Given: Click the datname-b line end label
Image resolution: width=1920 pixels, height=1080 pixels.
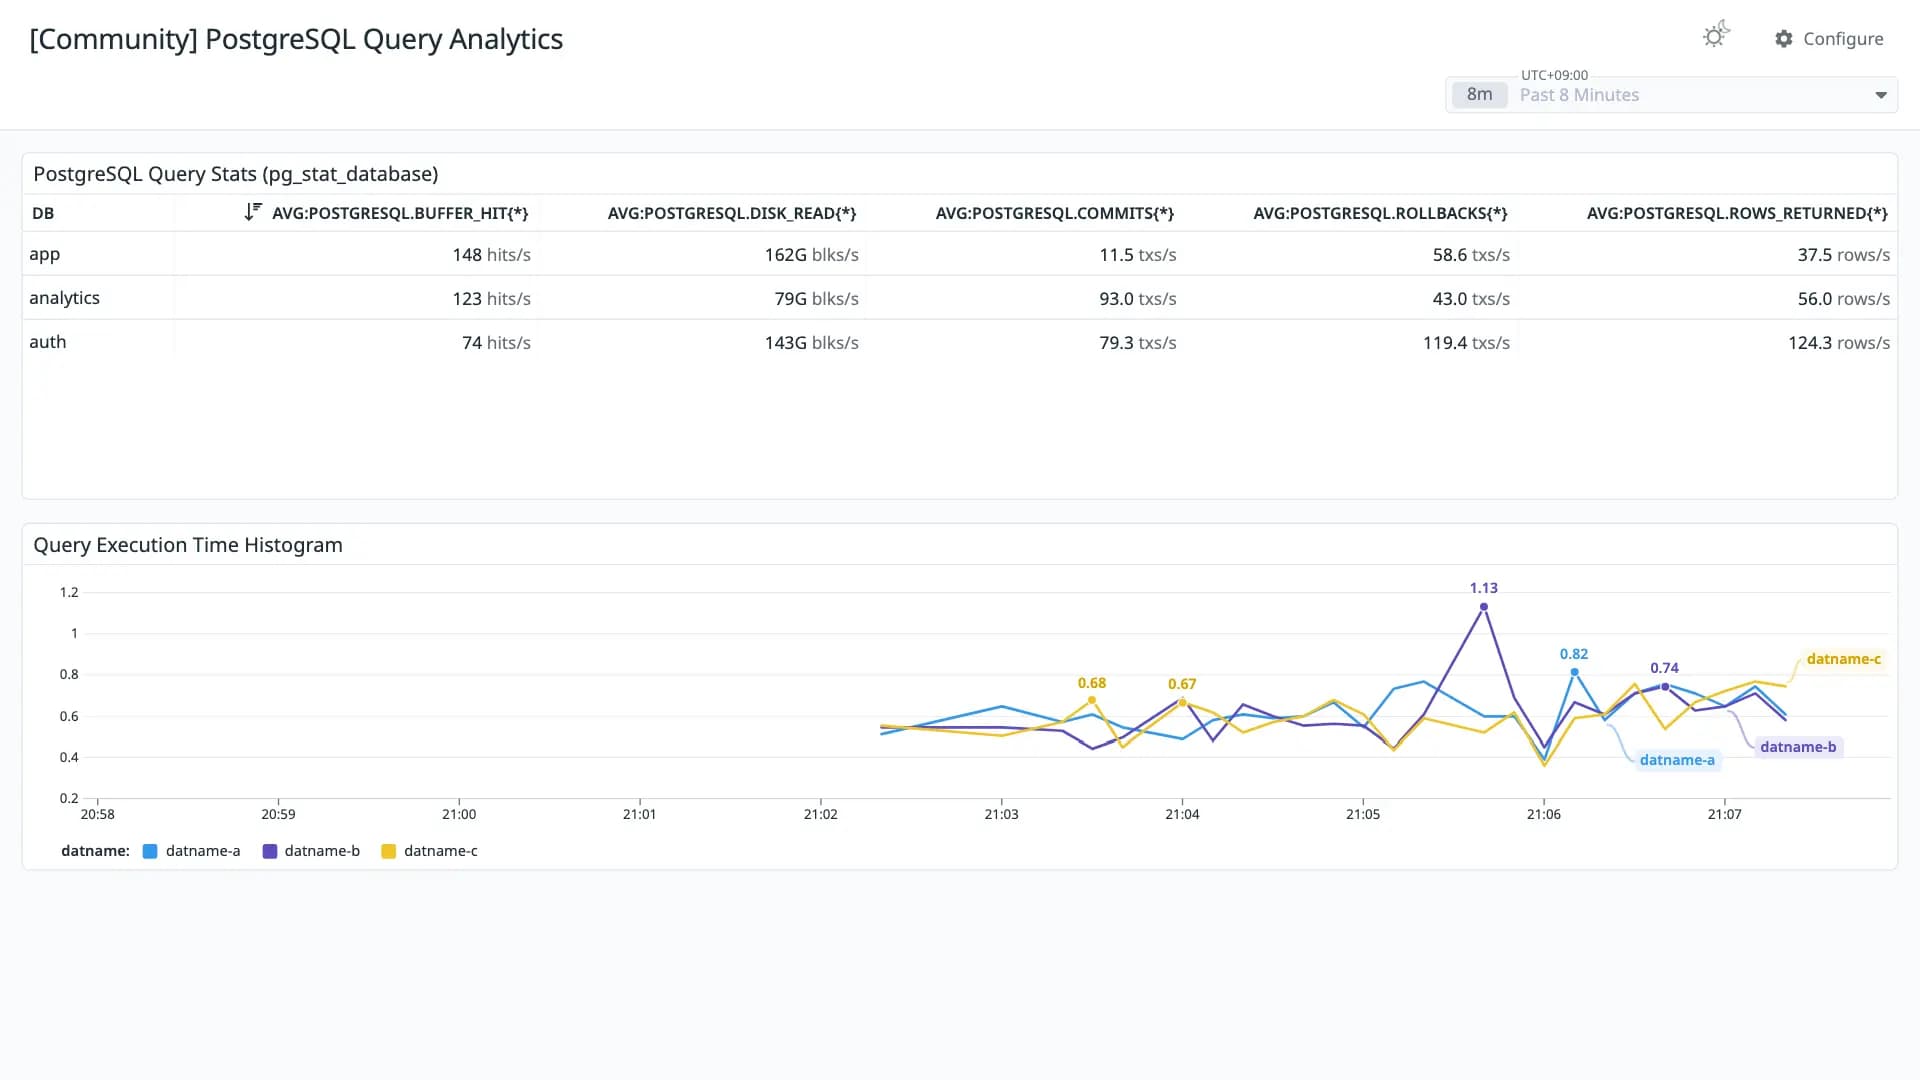Looking at the screenshot, I should [x=1798, y=747].
